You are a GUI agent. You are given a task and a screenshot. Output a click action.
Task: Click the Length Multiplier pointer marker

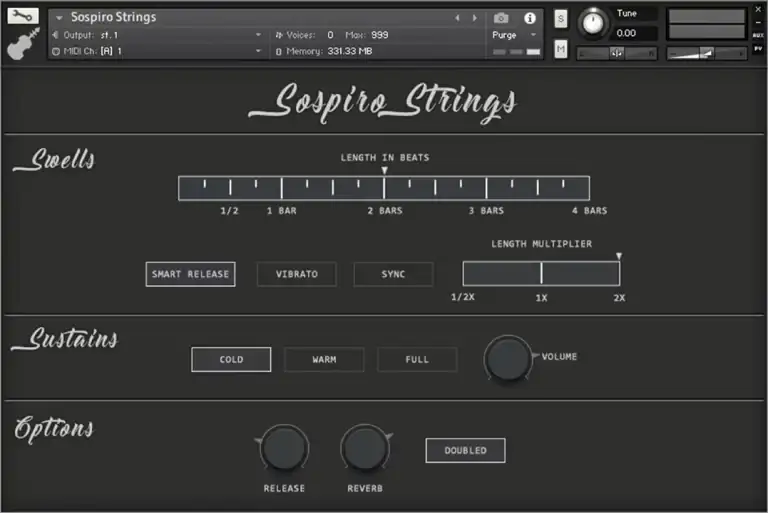[619, 256]
